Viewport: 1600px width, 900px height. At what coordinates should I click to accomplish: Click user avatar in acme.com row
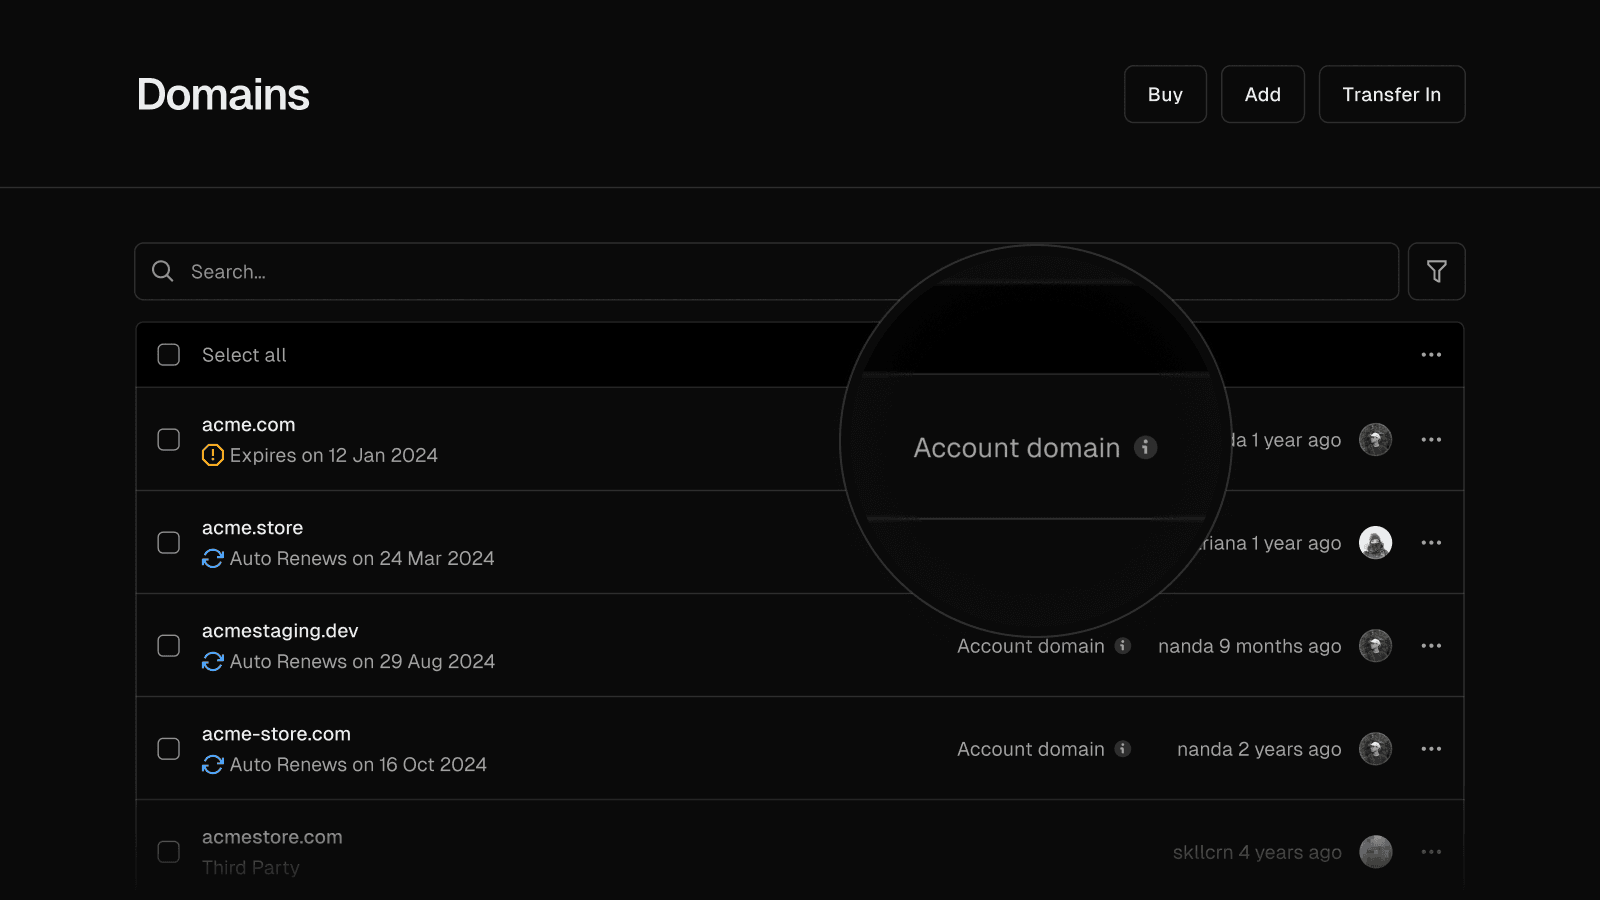click(1375, 440)
